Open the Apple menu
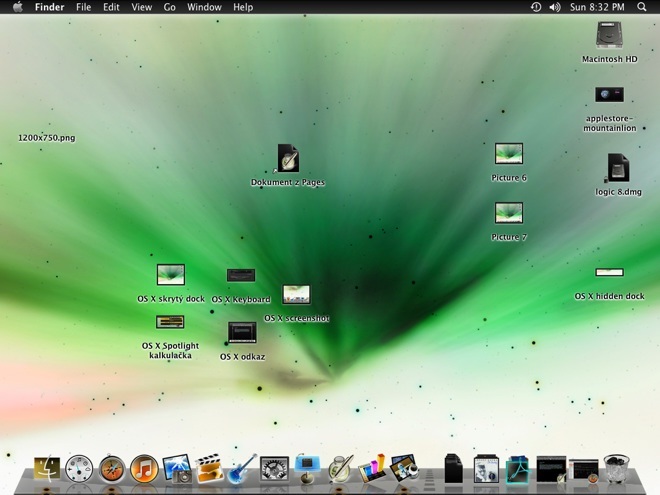 click(x=17, y=7)
